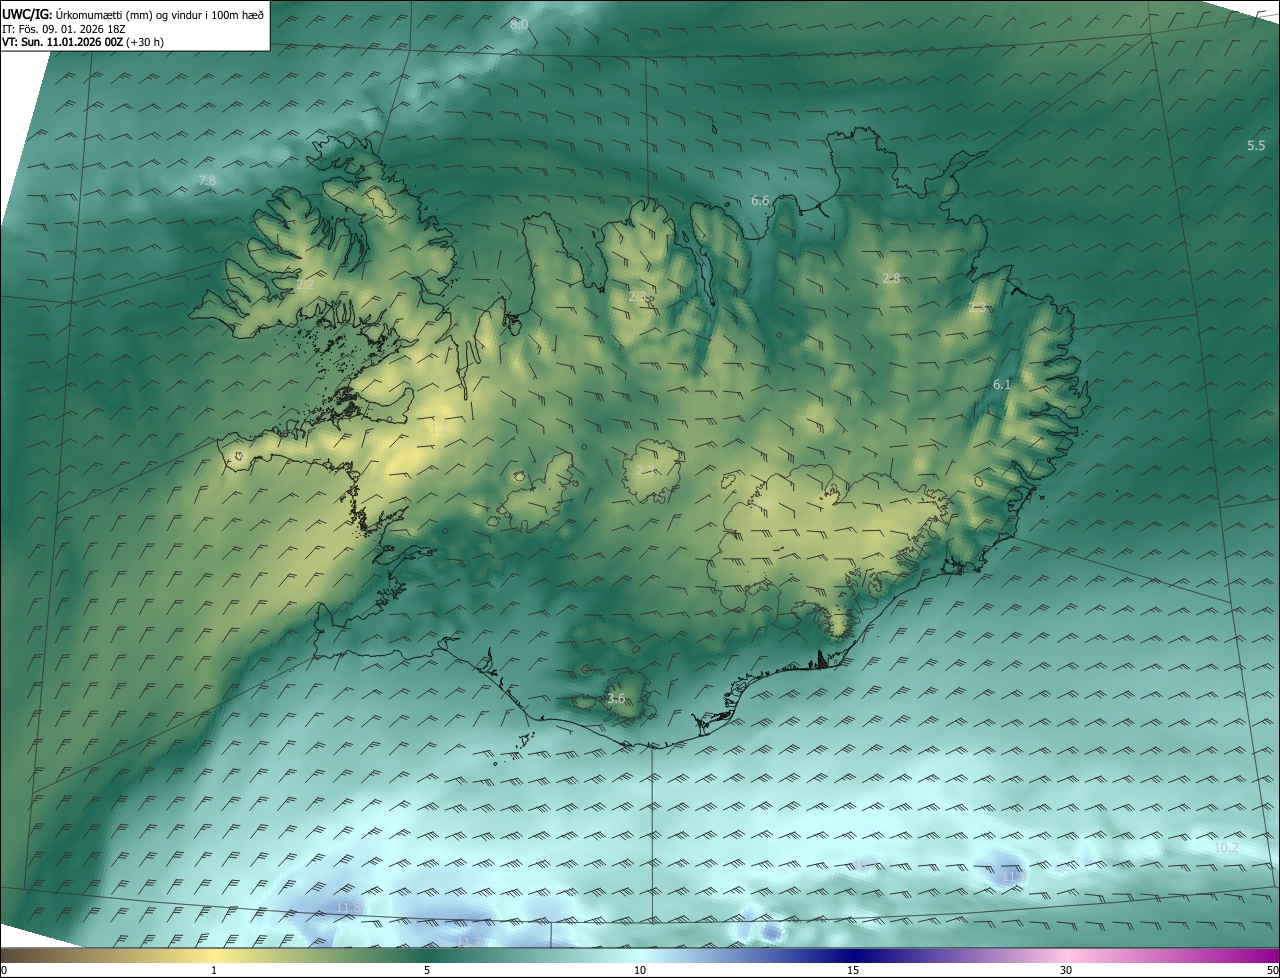The height and width of the screenshot is (978, 1280).
Task: Click the "8.0" precipitable water value
Action: pos(519,24)
